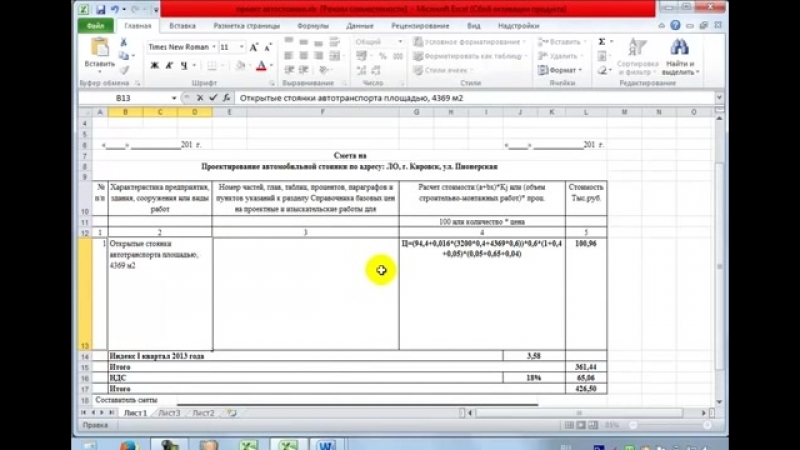Image resolution: width=800 pixels, height=450 pixels.
Task: Click the Paste (Вставить) clipboard icon
Action: [x=99, y=49]
